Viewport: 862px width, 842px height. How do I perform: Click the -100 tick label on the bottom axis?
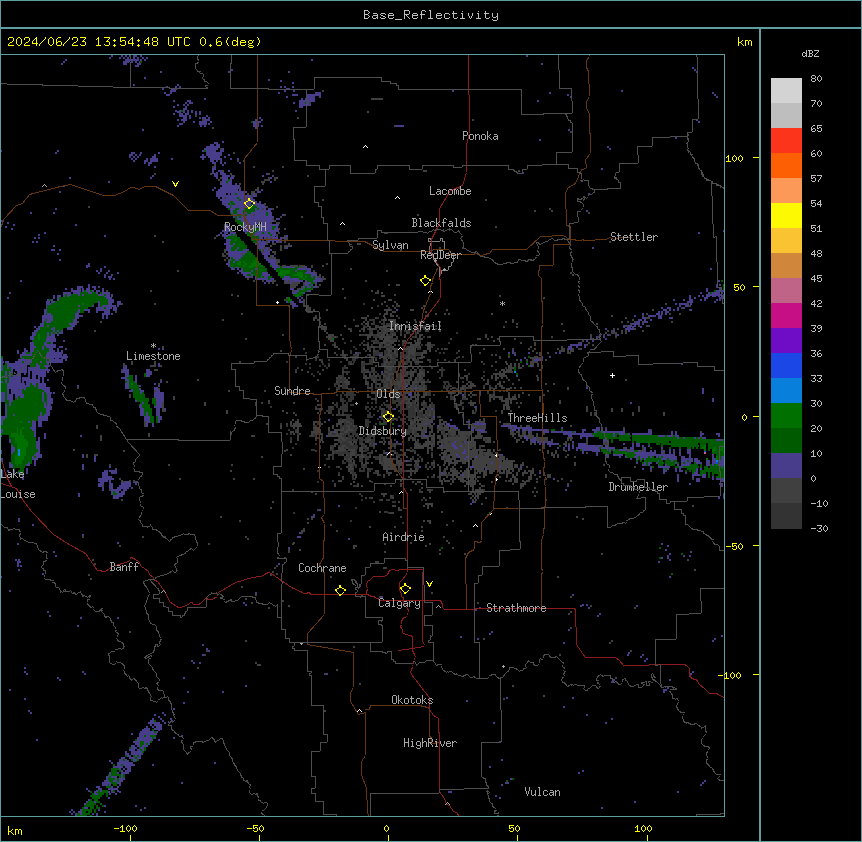tap(125, 828)
